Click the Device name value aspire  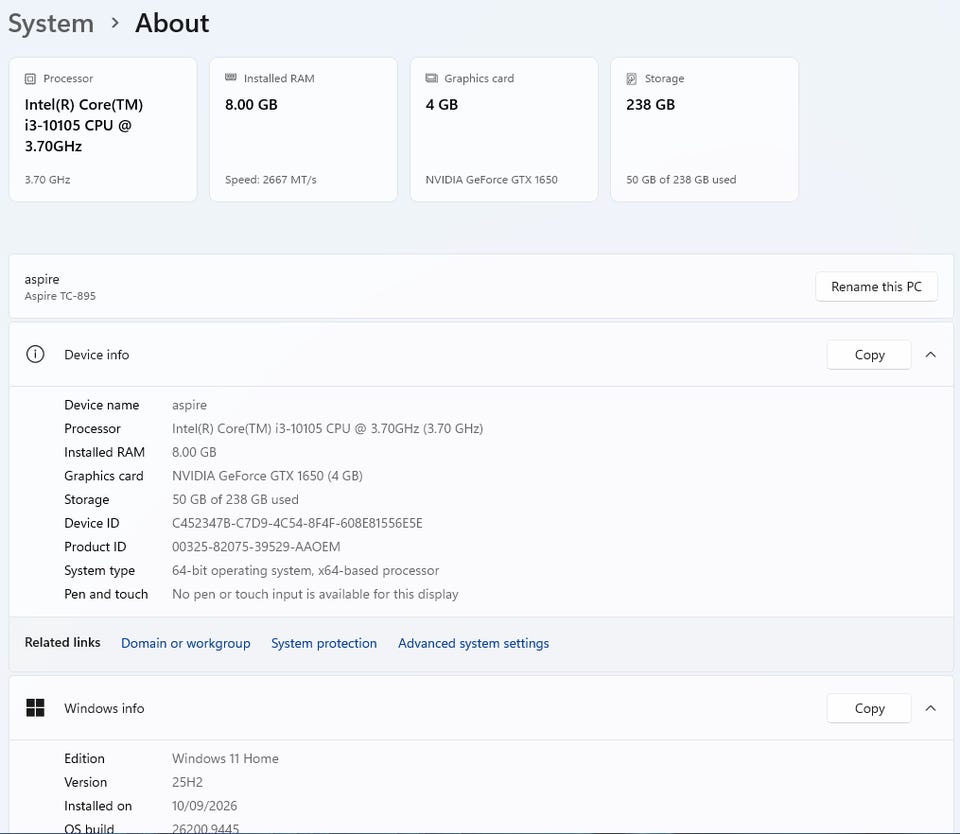[189, 405]
